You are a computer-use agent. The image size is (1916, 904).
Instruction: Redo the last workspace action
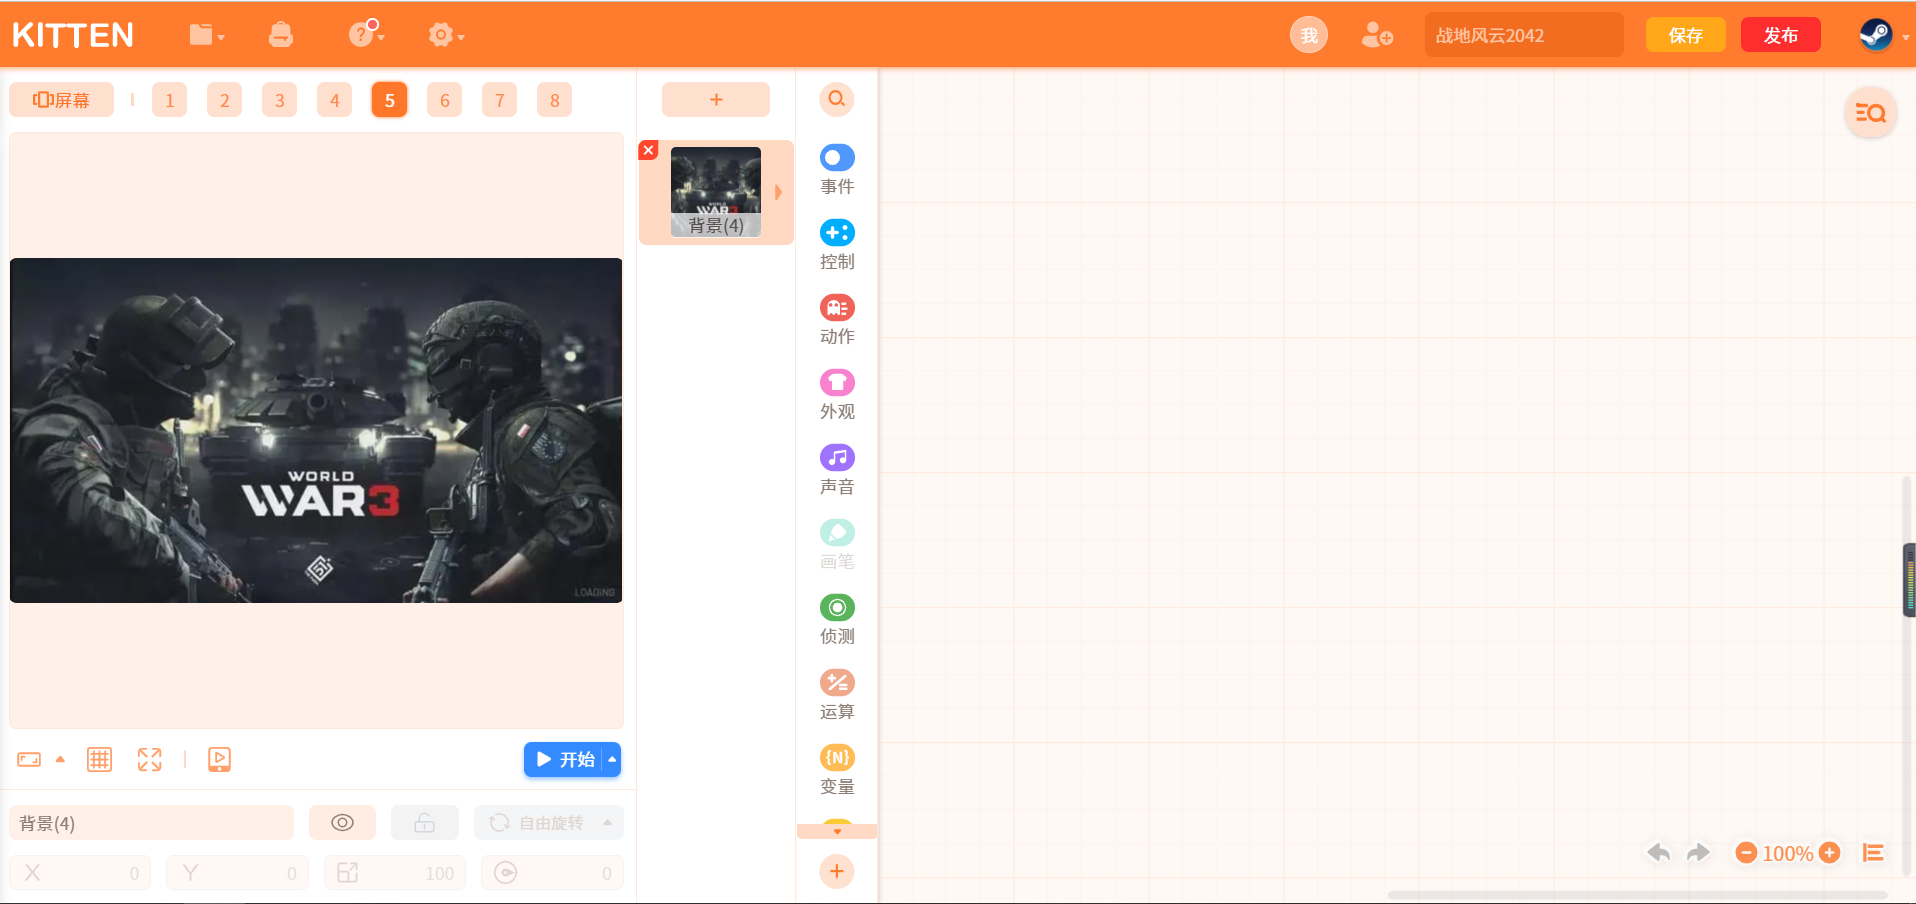(1698, 852)
